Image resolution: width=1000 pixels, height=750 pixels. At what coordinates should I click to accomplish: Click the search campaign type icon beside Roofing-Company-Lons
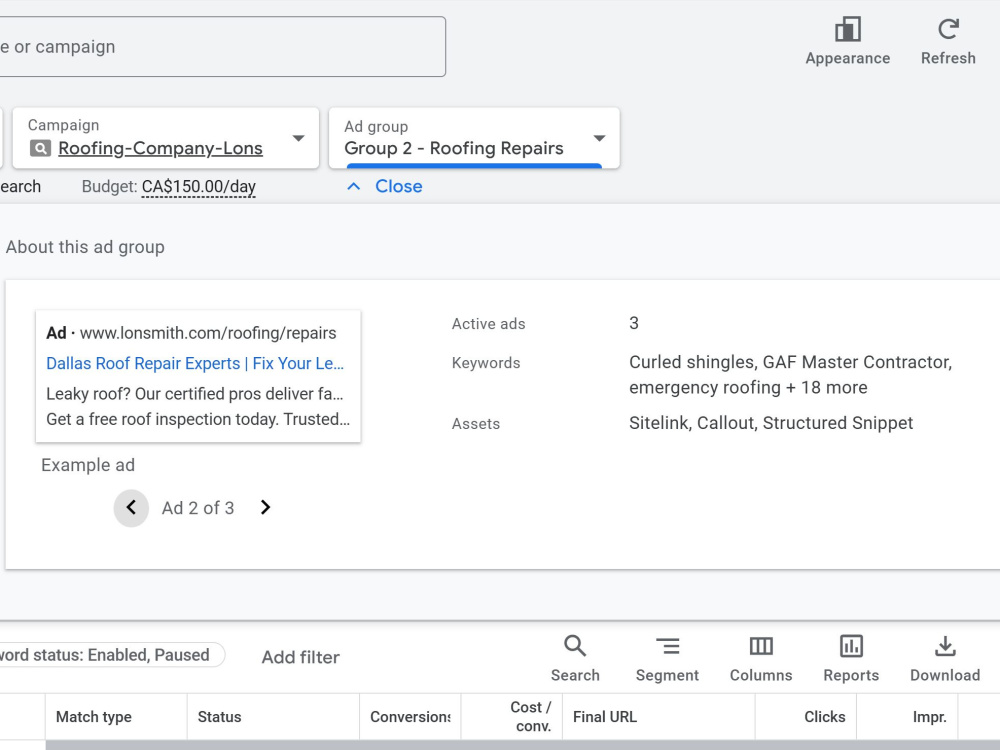[40, 149]
